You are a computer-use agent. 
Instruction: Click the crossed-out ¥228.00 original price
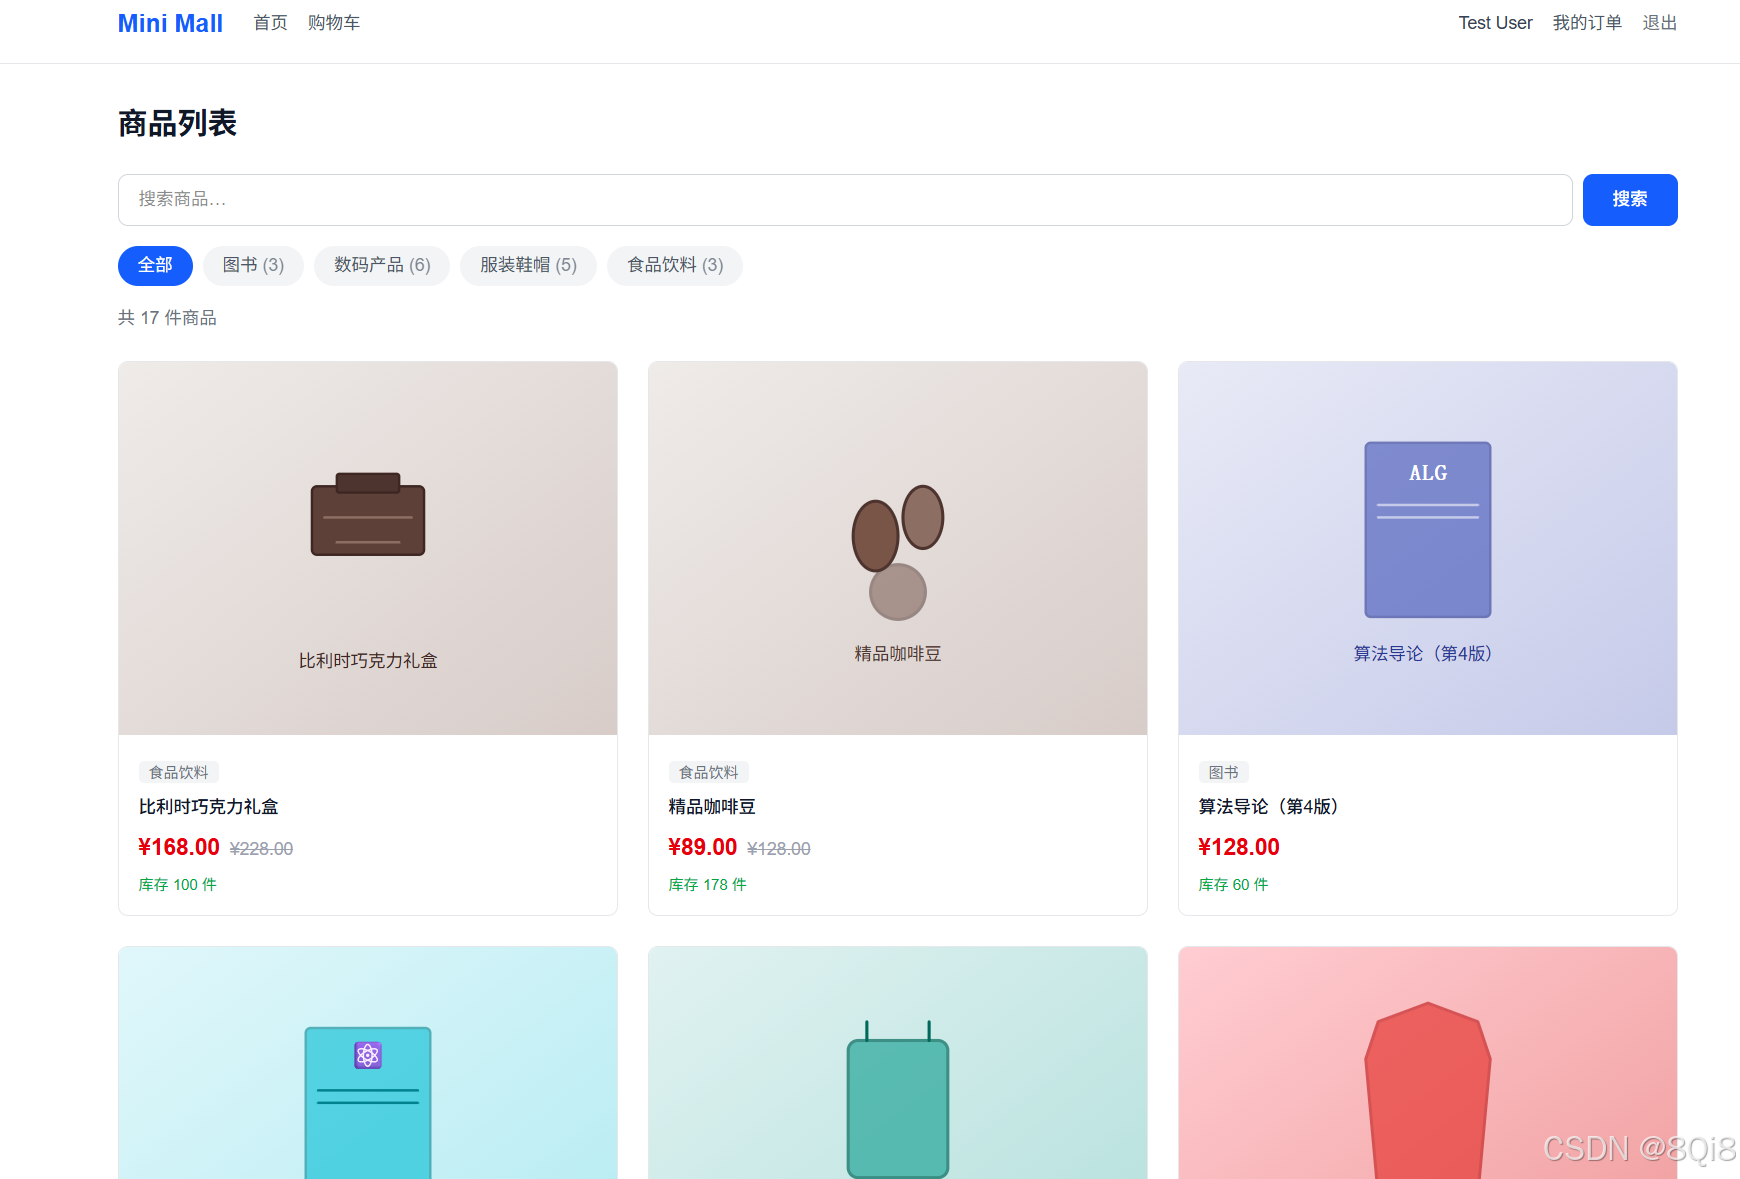(261, 849)
